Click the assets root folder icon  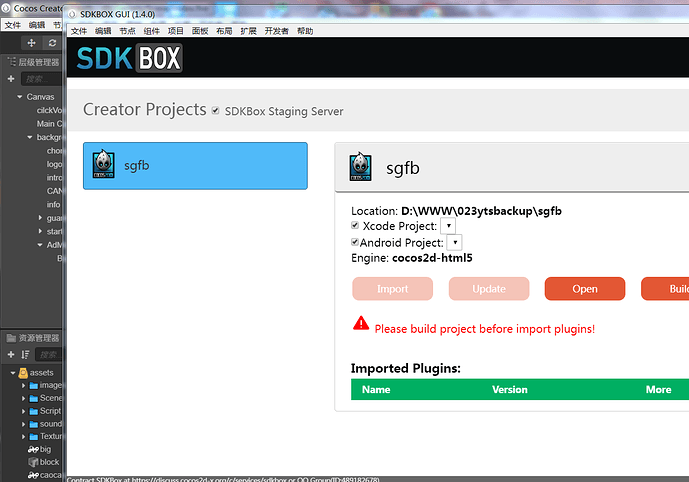click(x=23, y=373)
